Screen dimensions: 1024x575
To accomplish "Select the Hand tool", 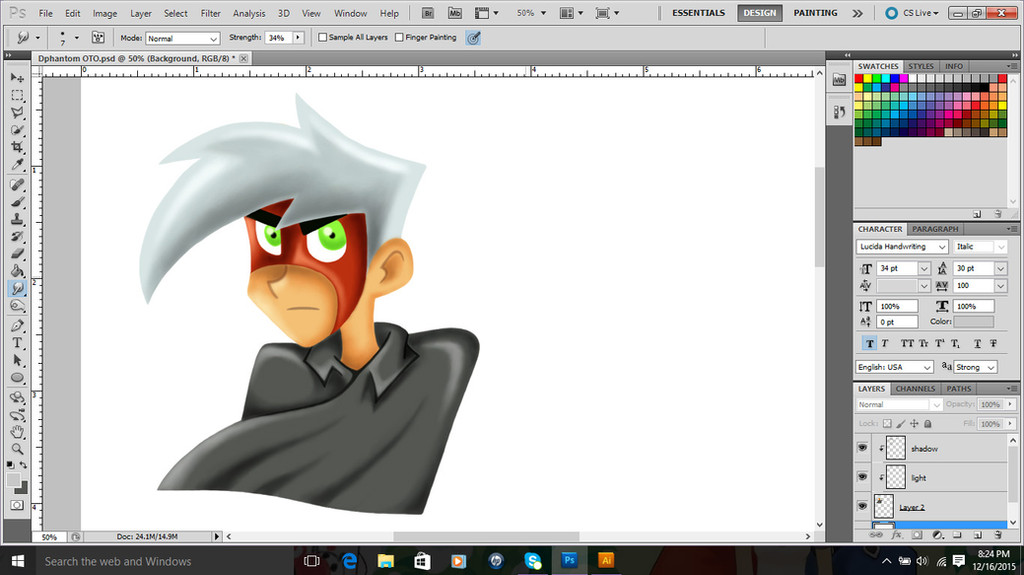I will pyautogui.click(x=17, y=431).
